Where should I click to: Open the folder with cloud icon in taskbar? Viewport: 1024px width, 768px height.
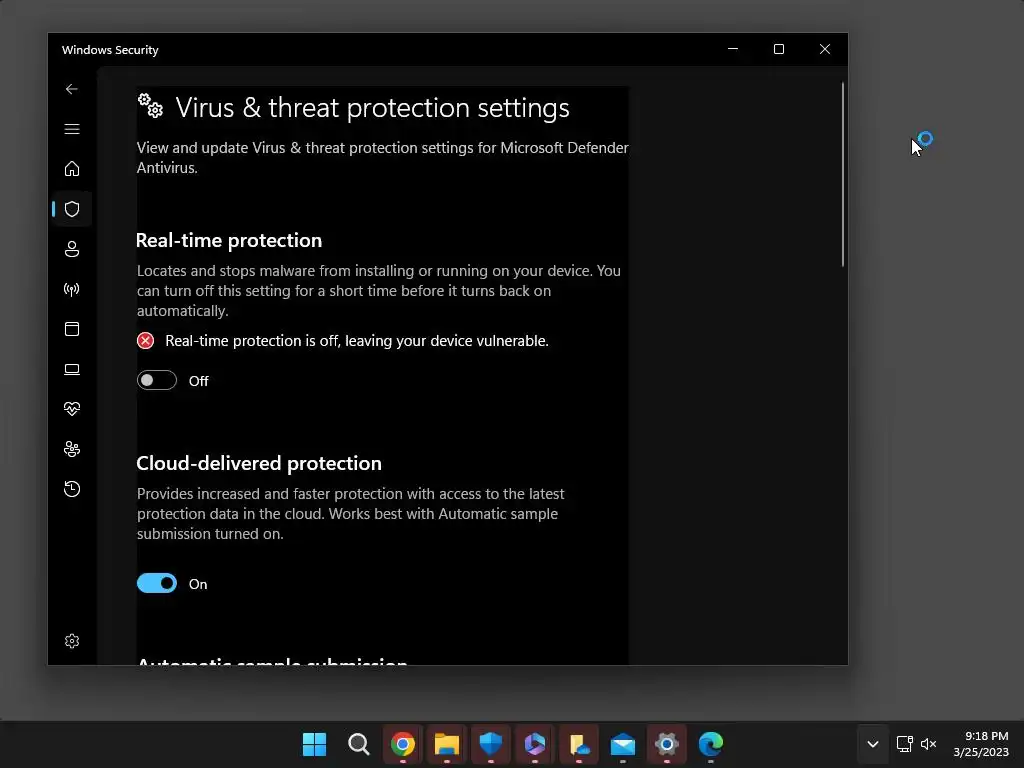(579, 744)
